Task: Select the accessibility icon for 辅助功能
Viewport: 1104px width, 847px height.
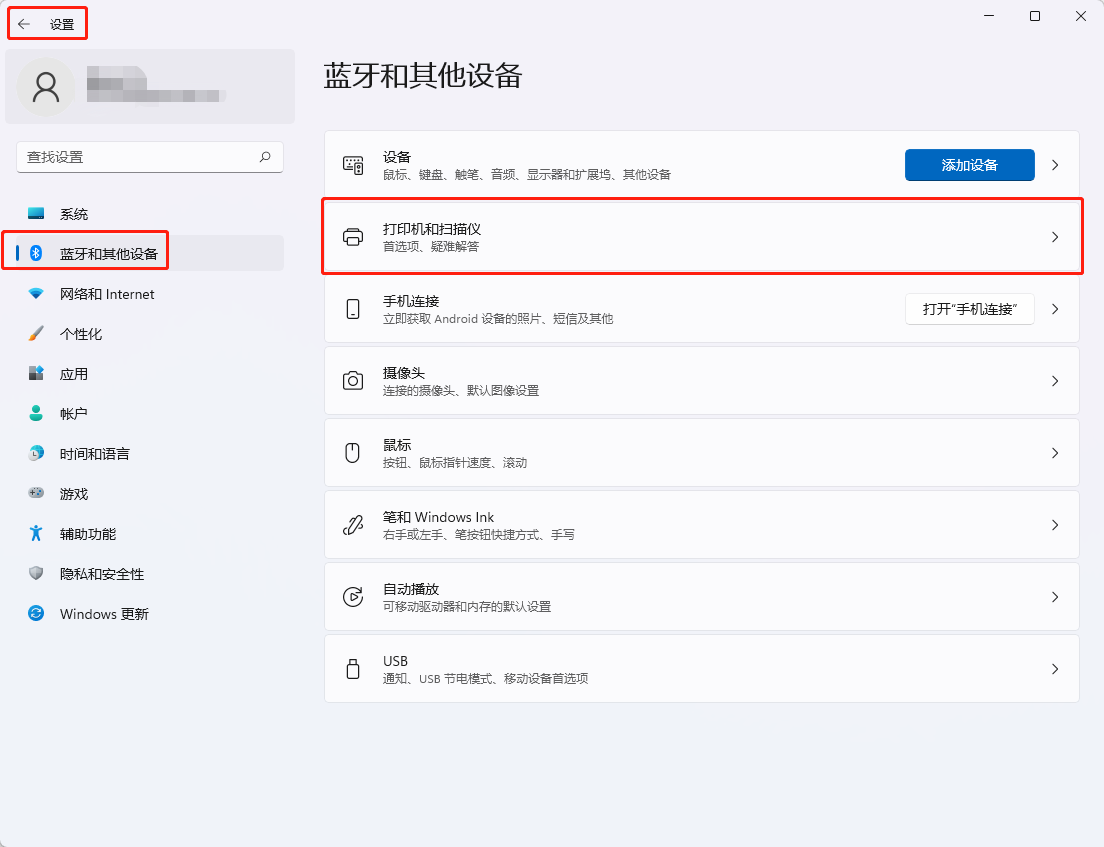Action: point(36,533)
